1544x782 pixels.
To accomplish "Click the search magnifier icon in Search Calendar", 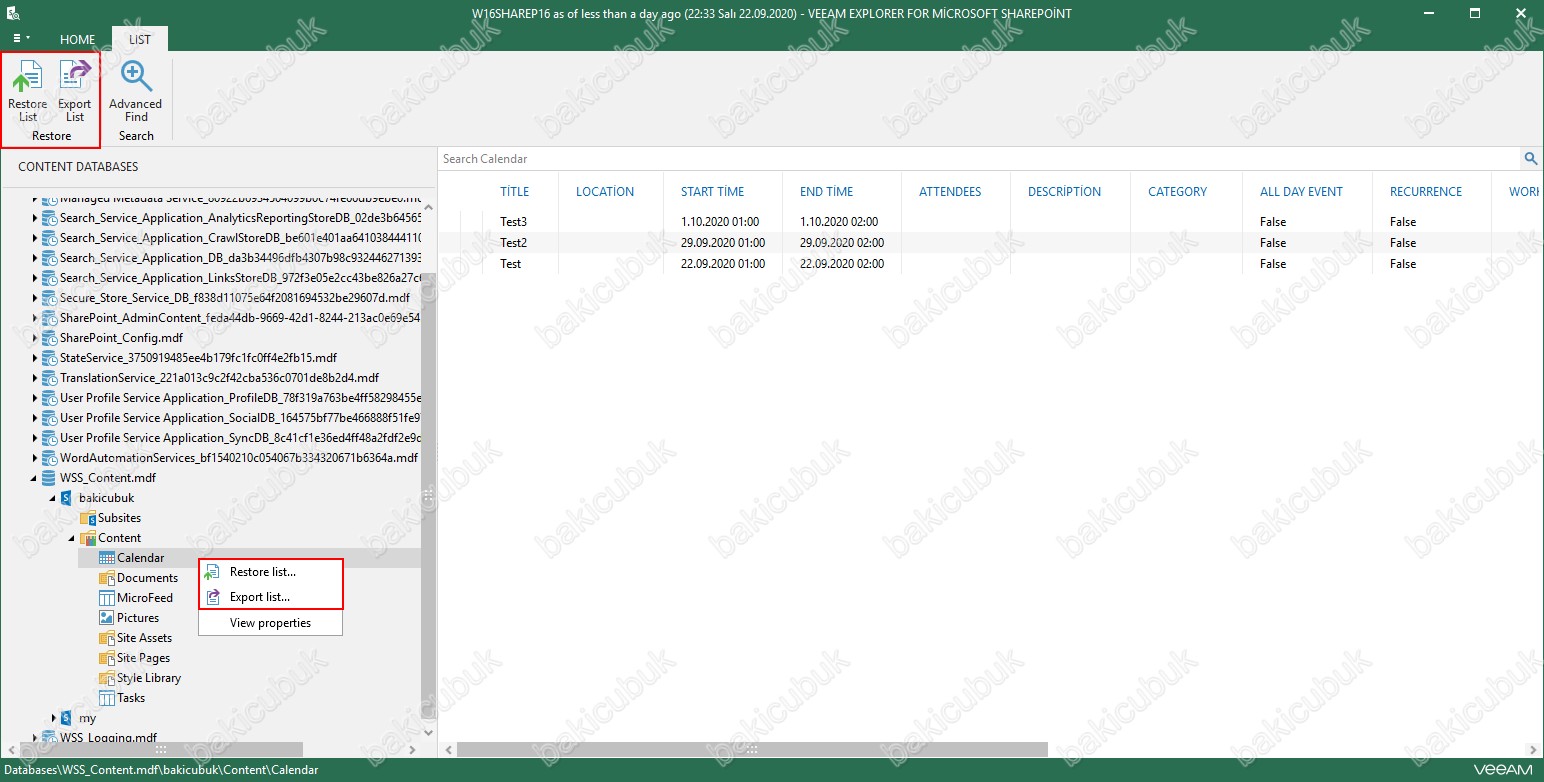I will point(1530,159).
